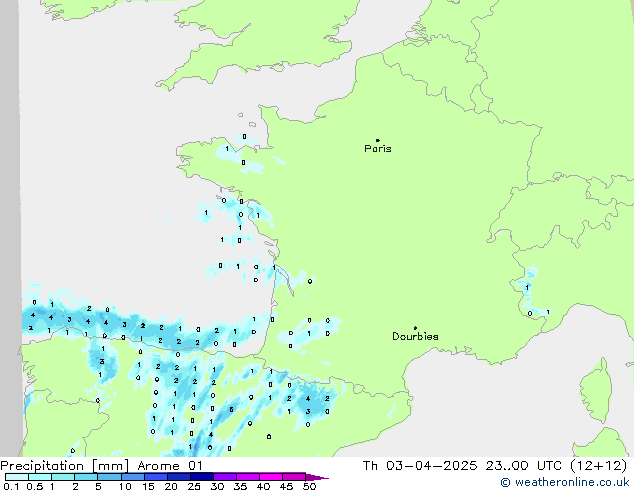Click the Dourbies location dot marker
This screenshot has height=490, width=634.
[x=415, y=328]
